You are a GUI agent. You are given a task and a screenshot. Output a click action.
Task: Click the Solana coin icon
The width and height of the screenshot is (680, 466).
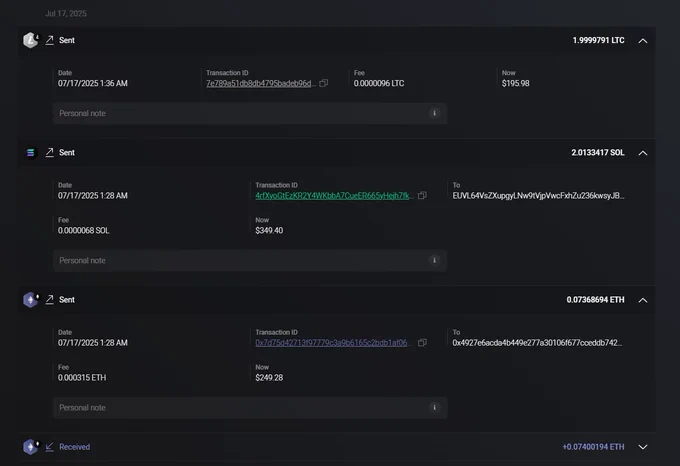pyautogui.click(x=30, y=153)
